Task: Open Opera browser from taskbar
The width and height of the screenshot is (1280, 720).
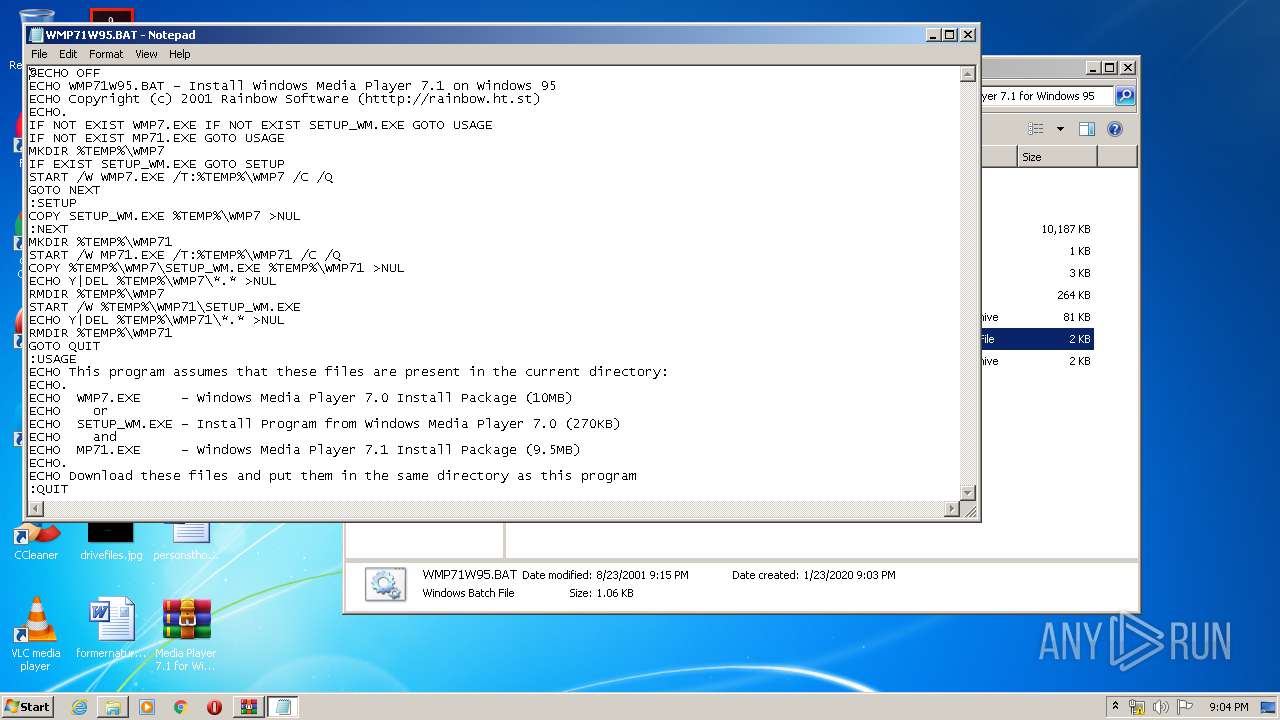Action: pos(214,707)
